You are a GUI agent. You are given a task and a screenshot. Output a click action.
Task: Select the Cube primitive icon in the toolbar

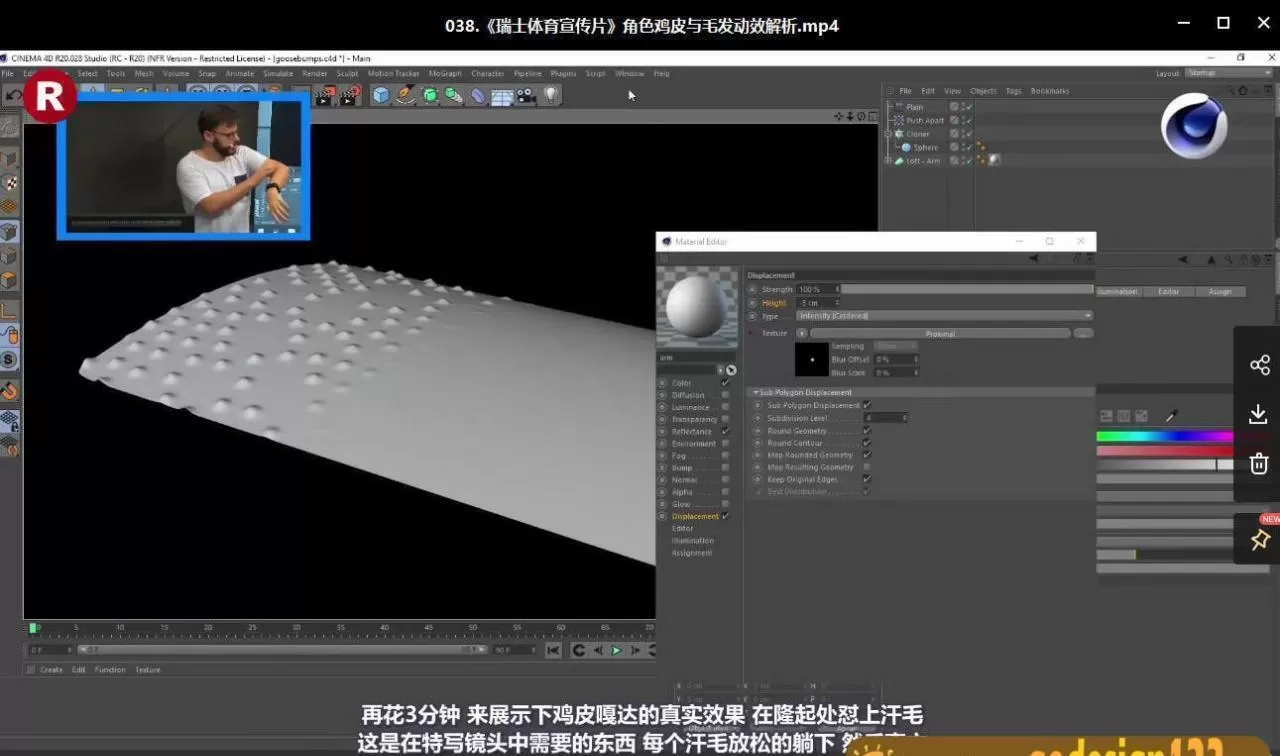[381, 95]
